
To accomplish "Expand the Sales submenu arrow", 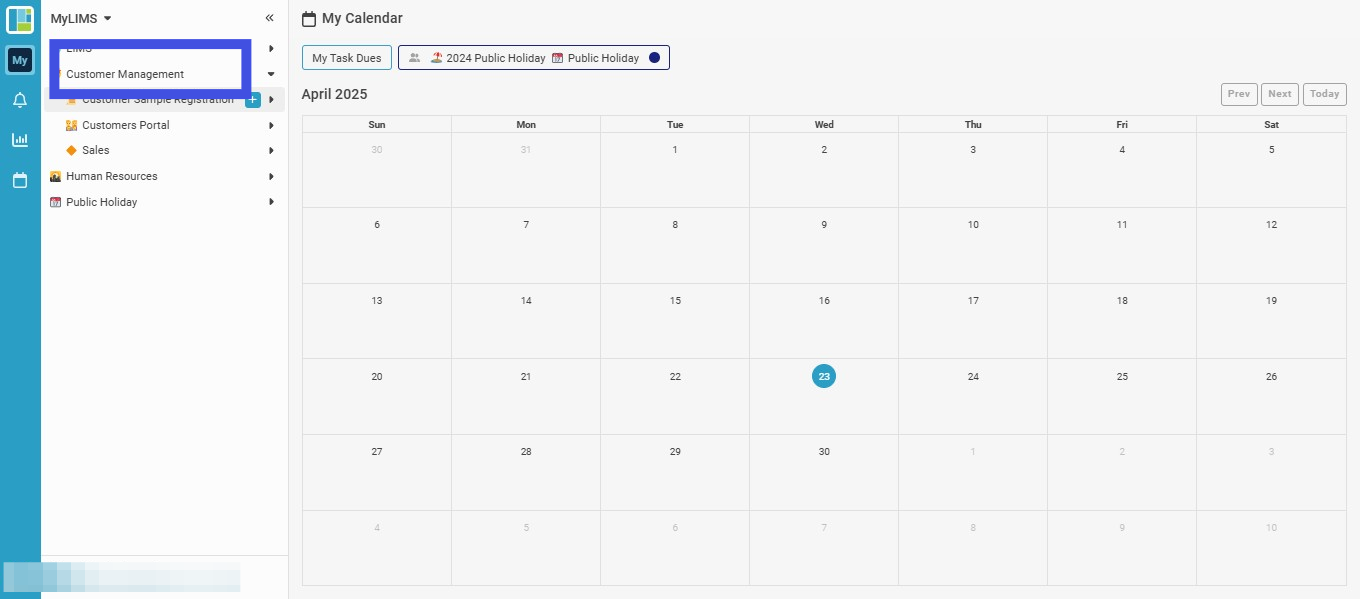I will [x=271, y=150].
